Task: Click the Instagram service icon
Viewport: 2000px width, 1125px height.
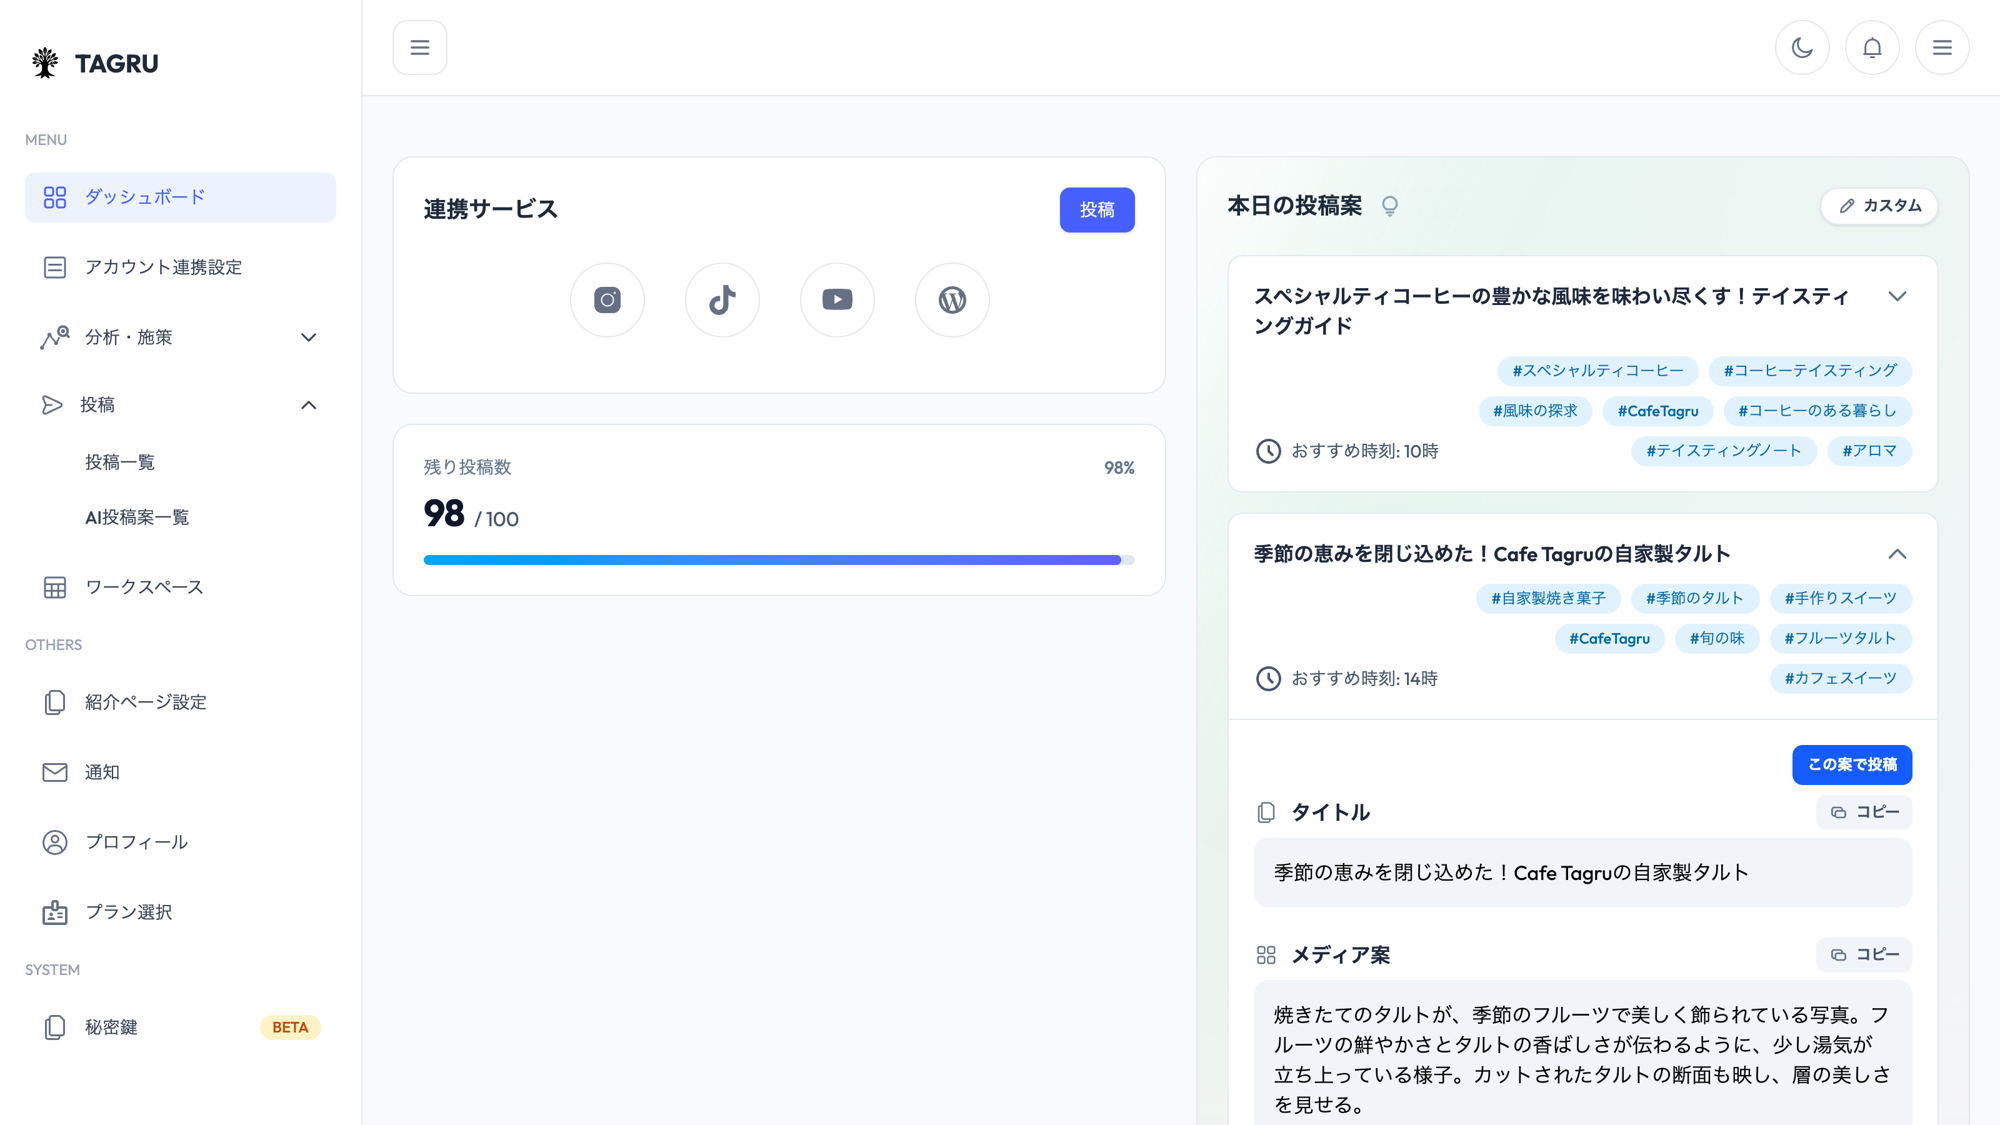Action: coord(607,300)
